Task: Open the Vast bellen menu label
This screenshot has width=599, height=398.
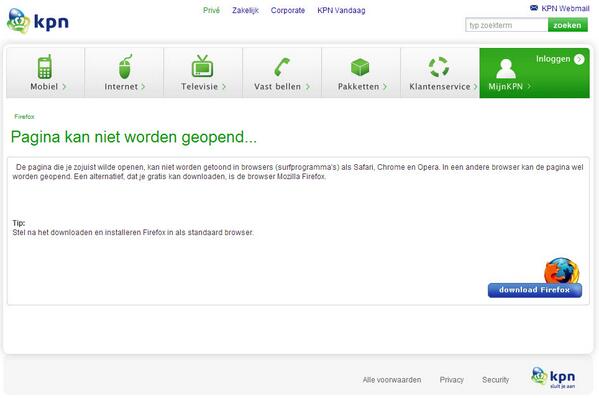Action: pyautogui.click(x=278, y=87)
